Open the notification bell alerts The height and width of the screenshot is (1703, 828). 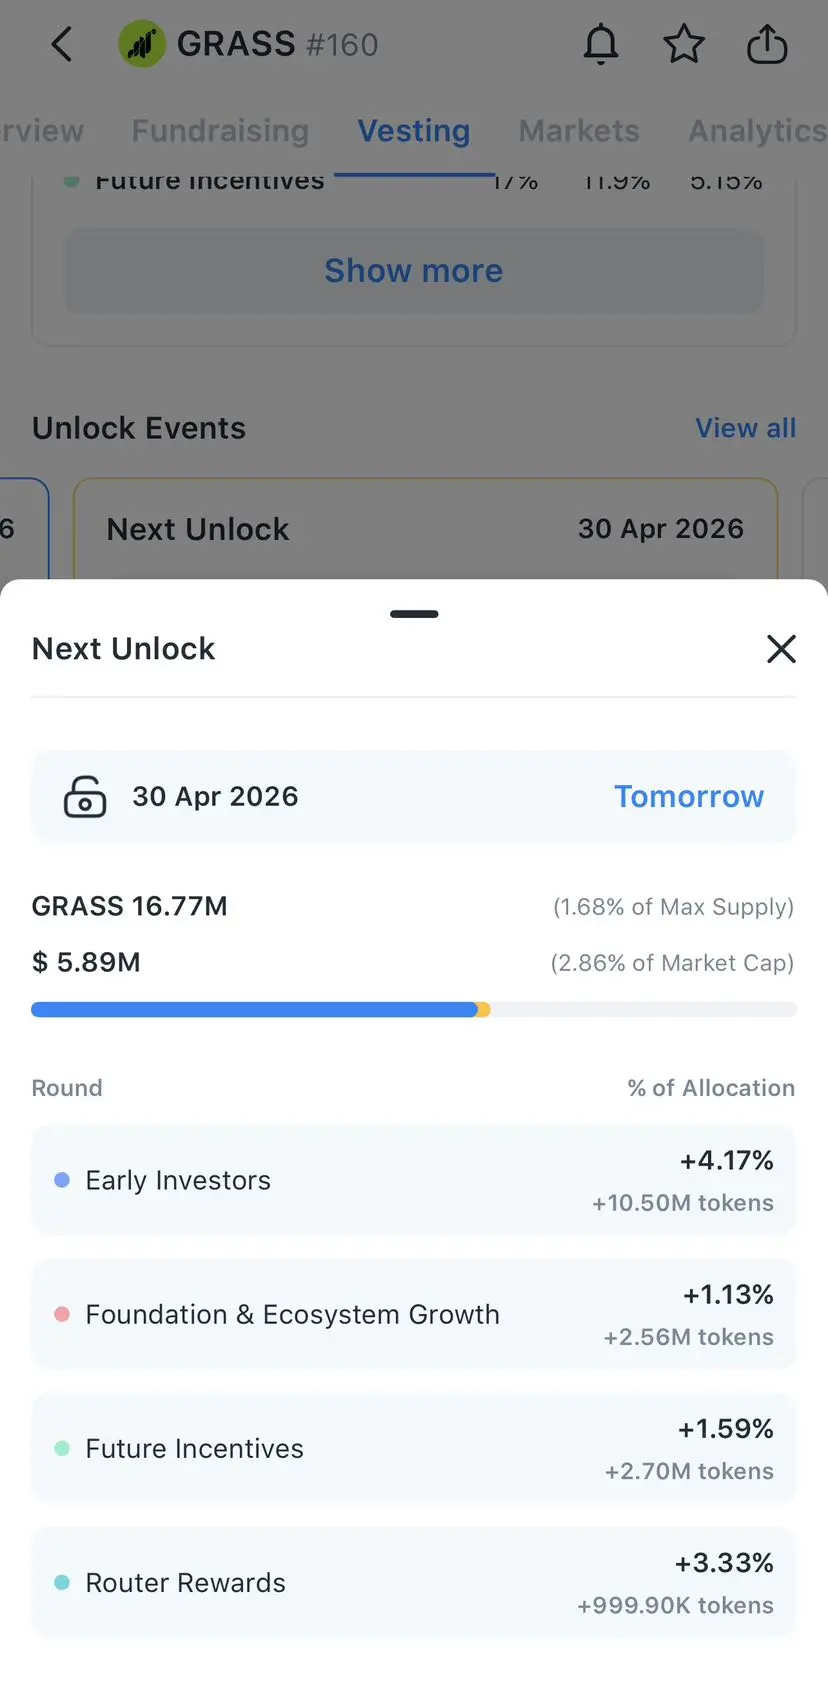pyautogui.click(x=601, y=45)
